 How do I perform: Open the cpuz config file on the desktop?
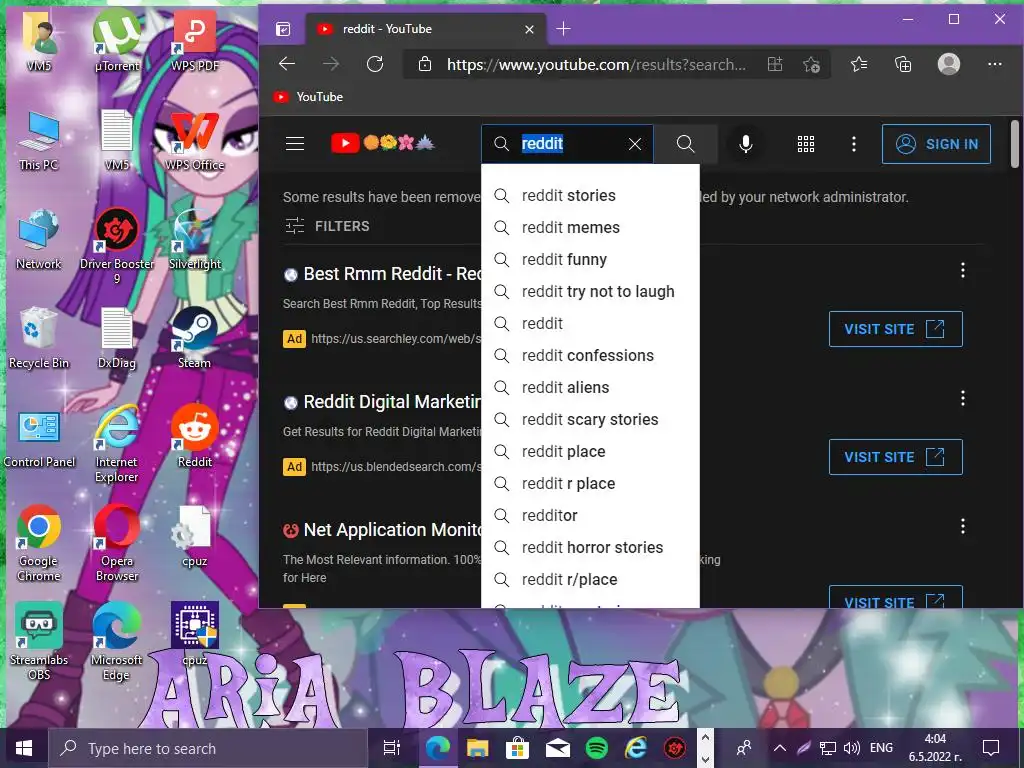(x=195, y=537)
